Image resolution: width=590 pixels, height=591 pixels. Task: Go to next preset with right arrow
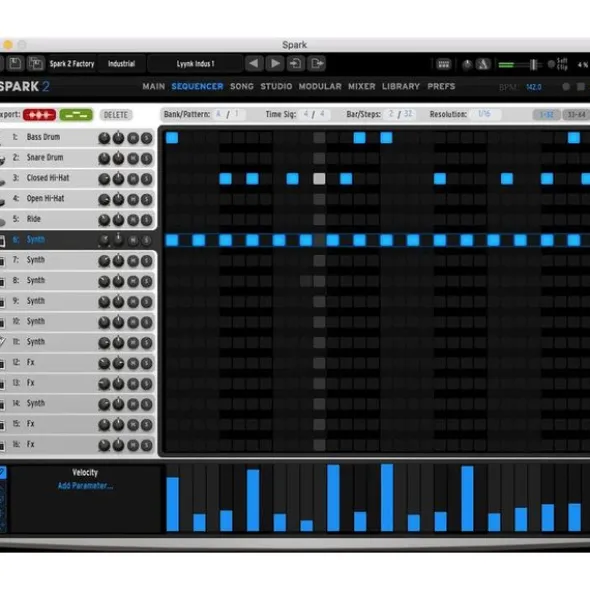pos(275,63)
